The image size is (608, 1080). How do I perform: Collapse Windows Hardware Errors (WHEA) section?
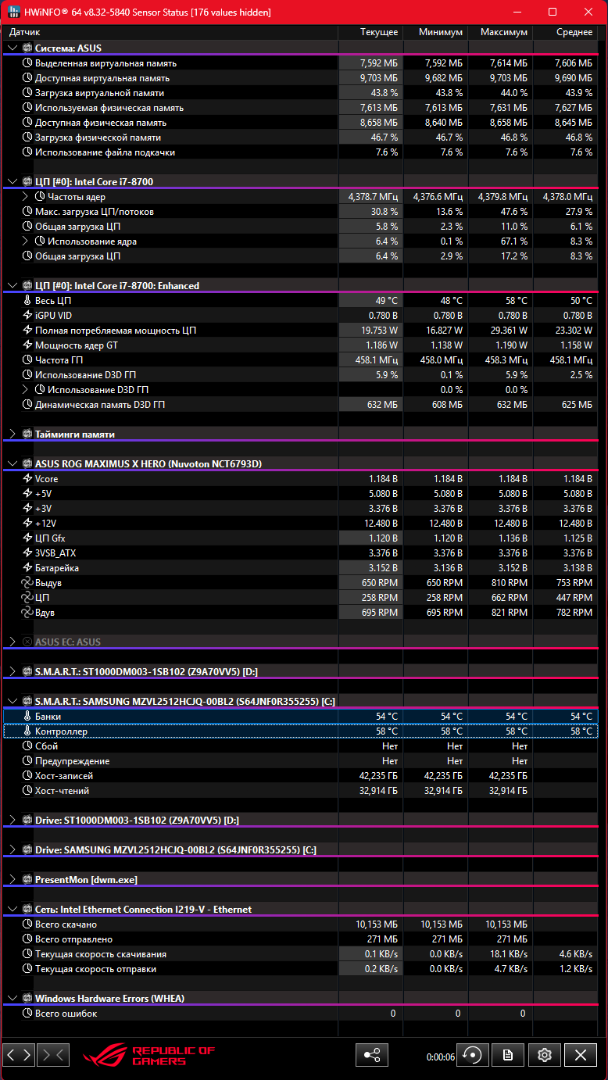(13, 999)
